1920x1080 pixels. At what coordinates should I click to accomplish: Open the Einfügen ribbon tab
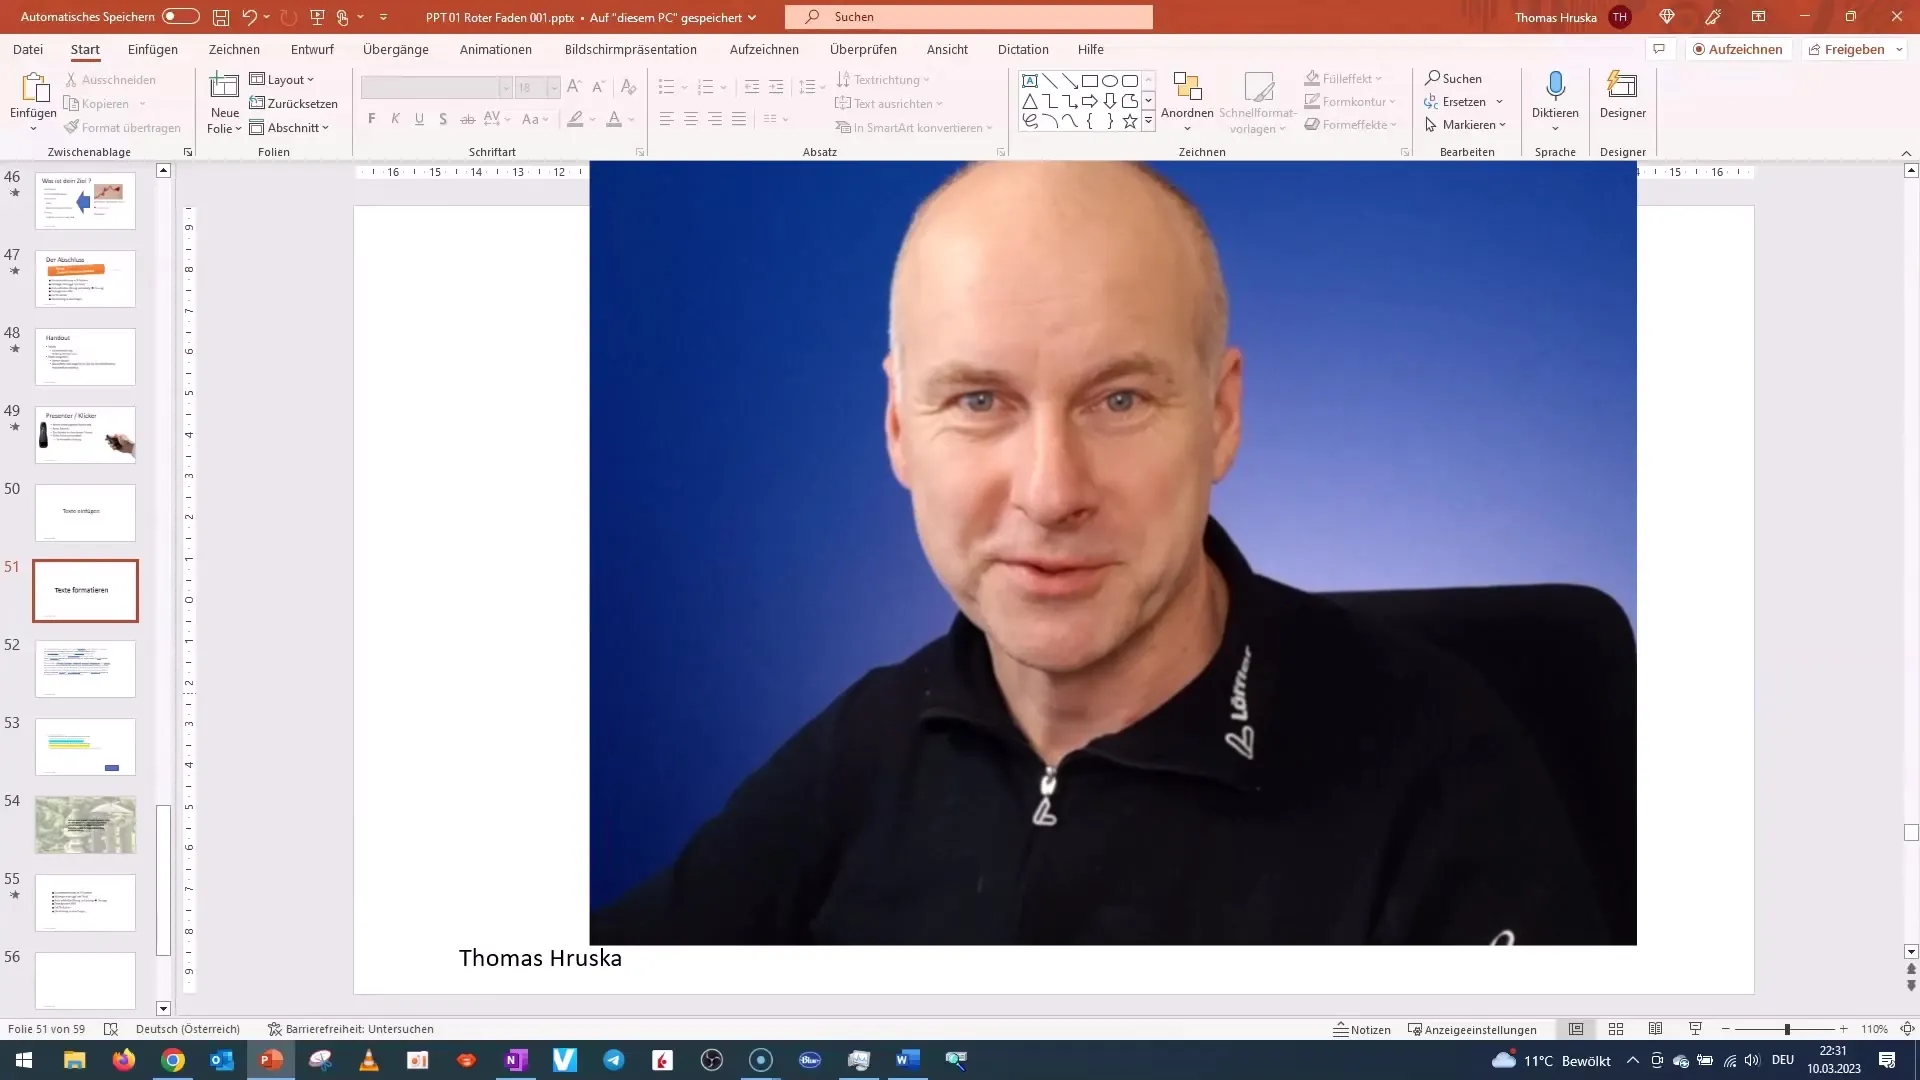click(152, 49)
